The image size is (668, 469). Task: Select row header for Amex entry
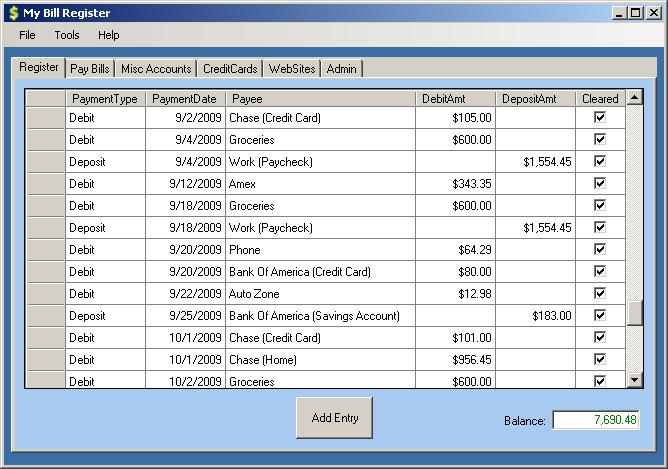pyautogui.click(x=45, y=184)
